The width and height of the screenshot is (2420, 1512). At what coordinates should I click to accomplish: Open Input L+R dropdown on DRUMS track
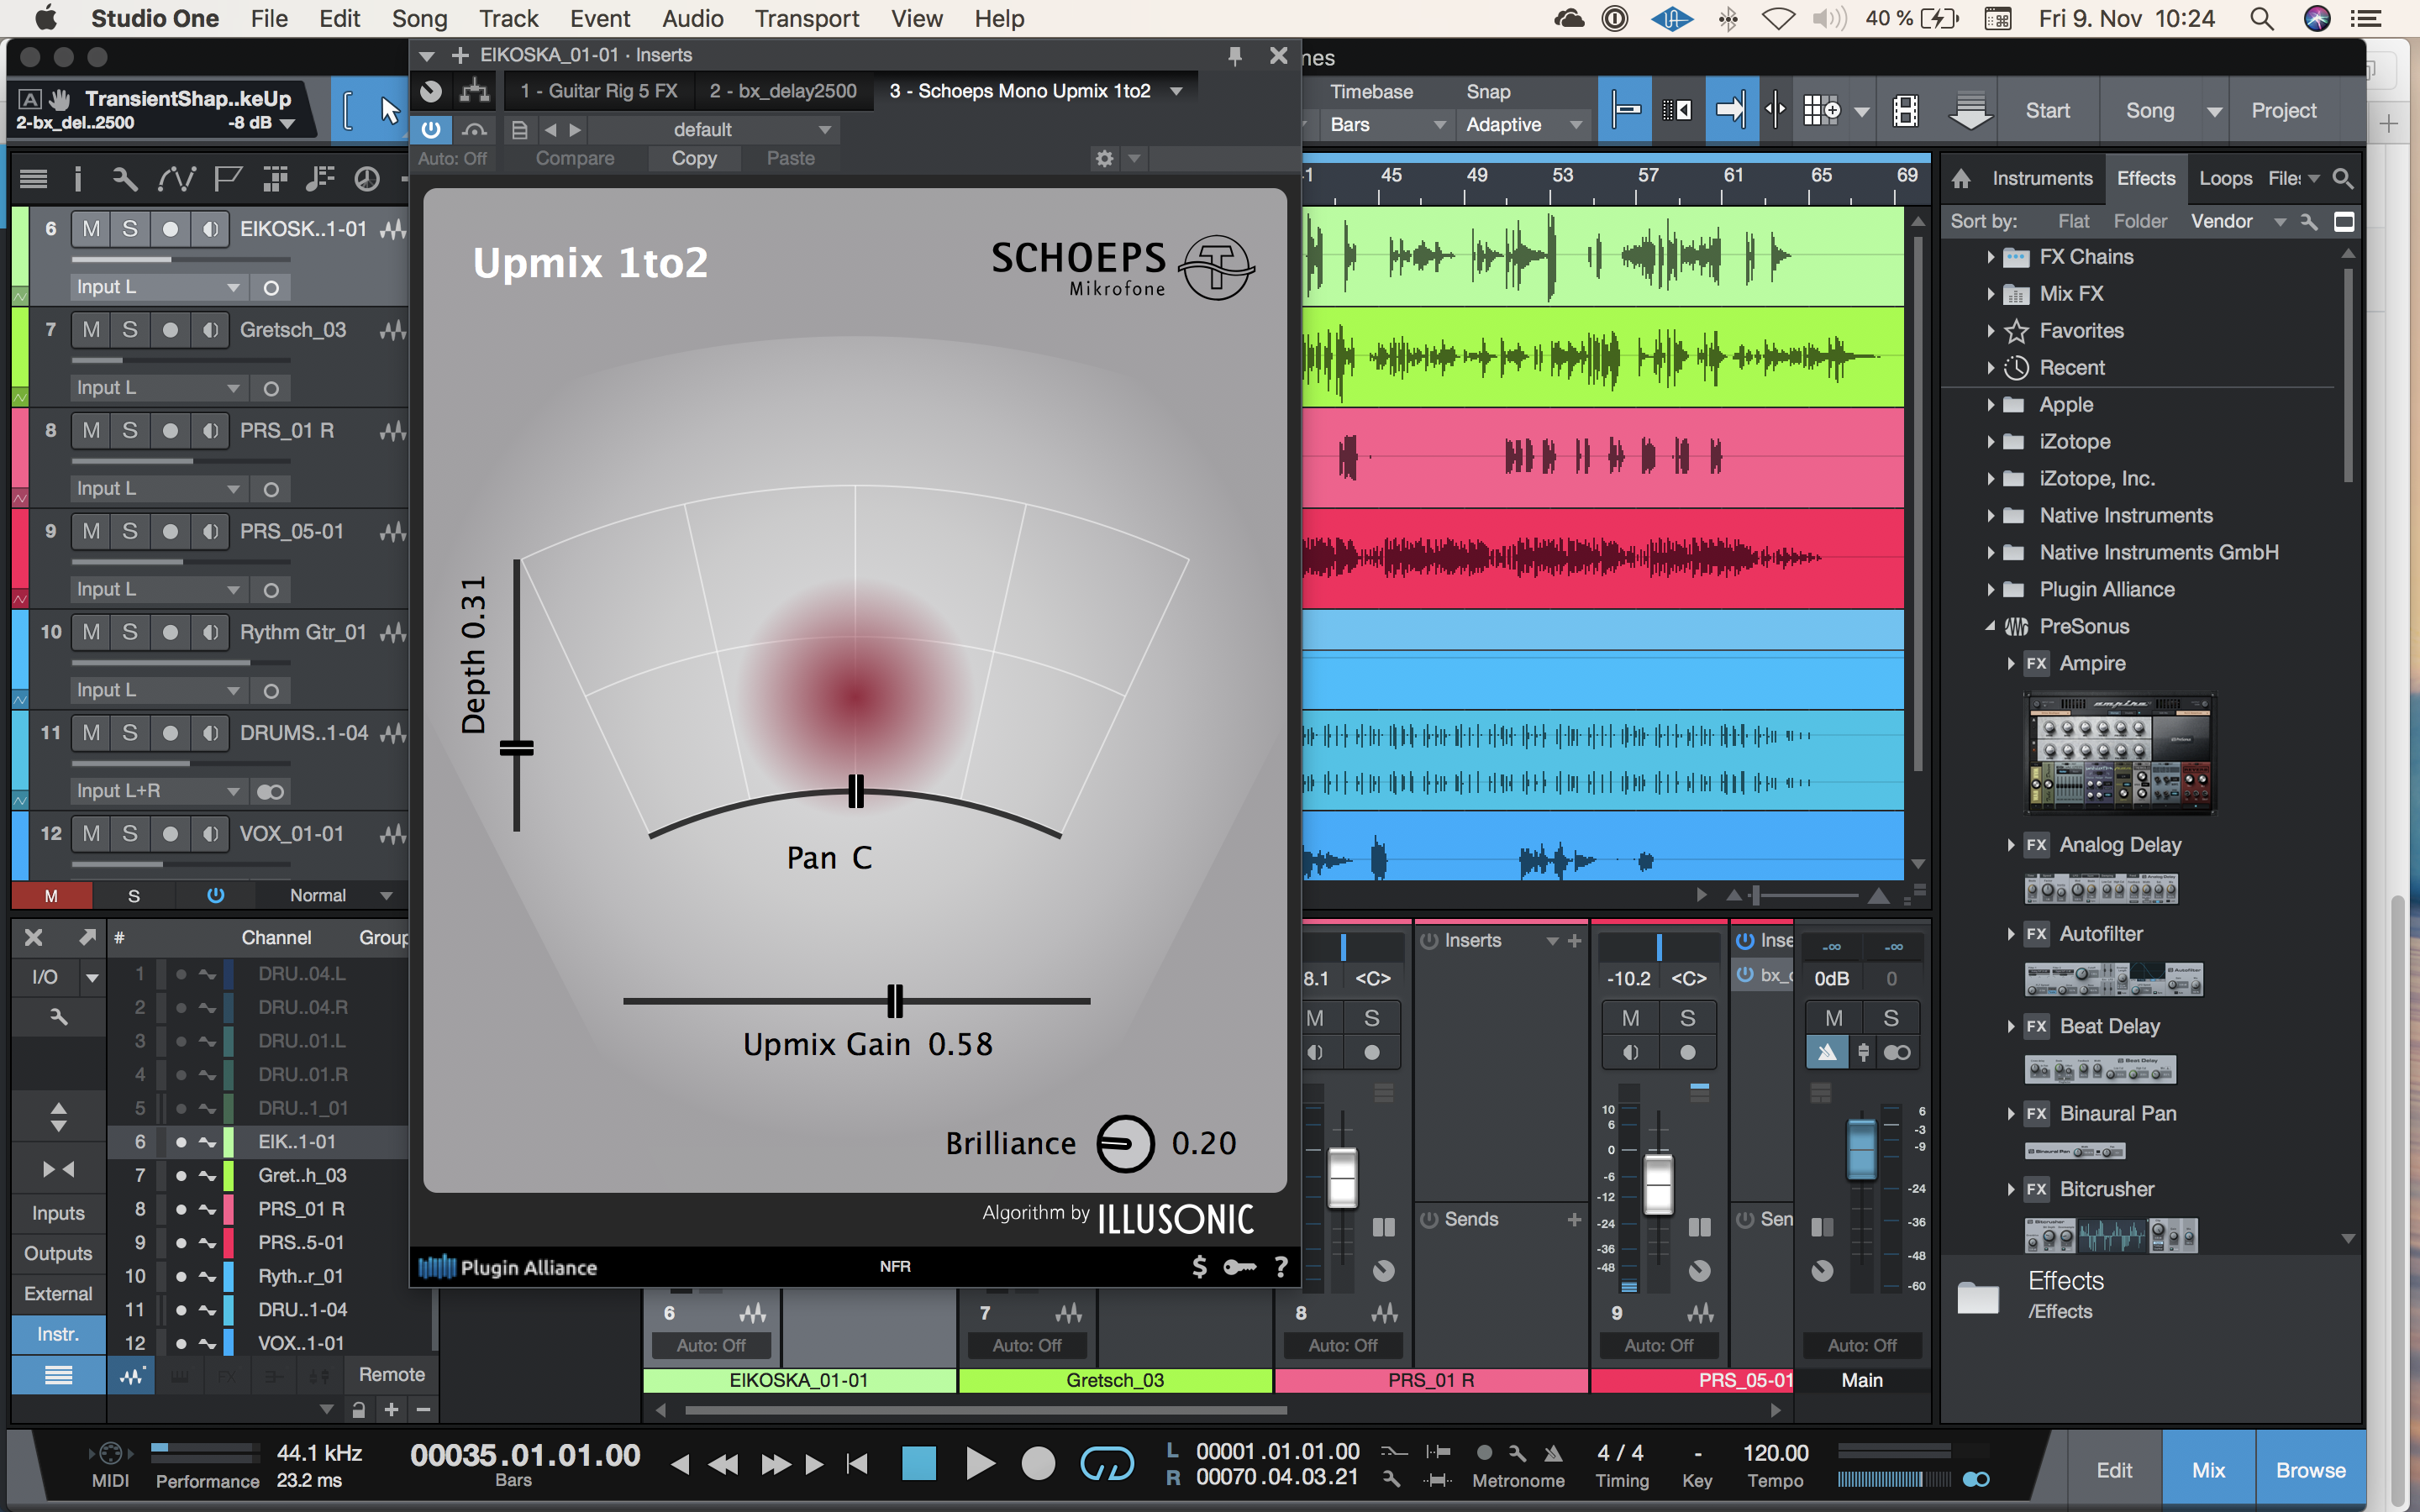(158, 791)
